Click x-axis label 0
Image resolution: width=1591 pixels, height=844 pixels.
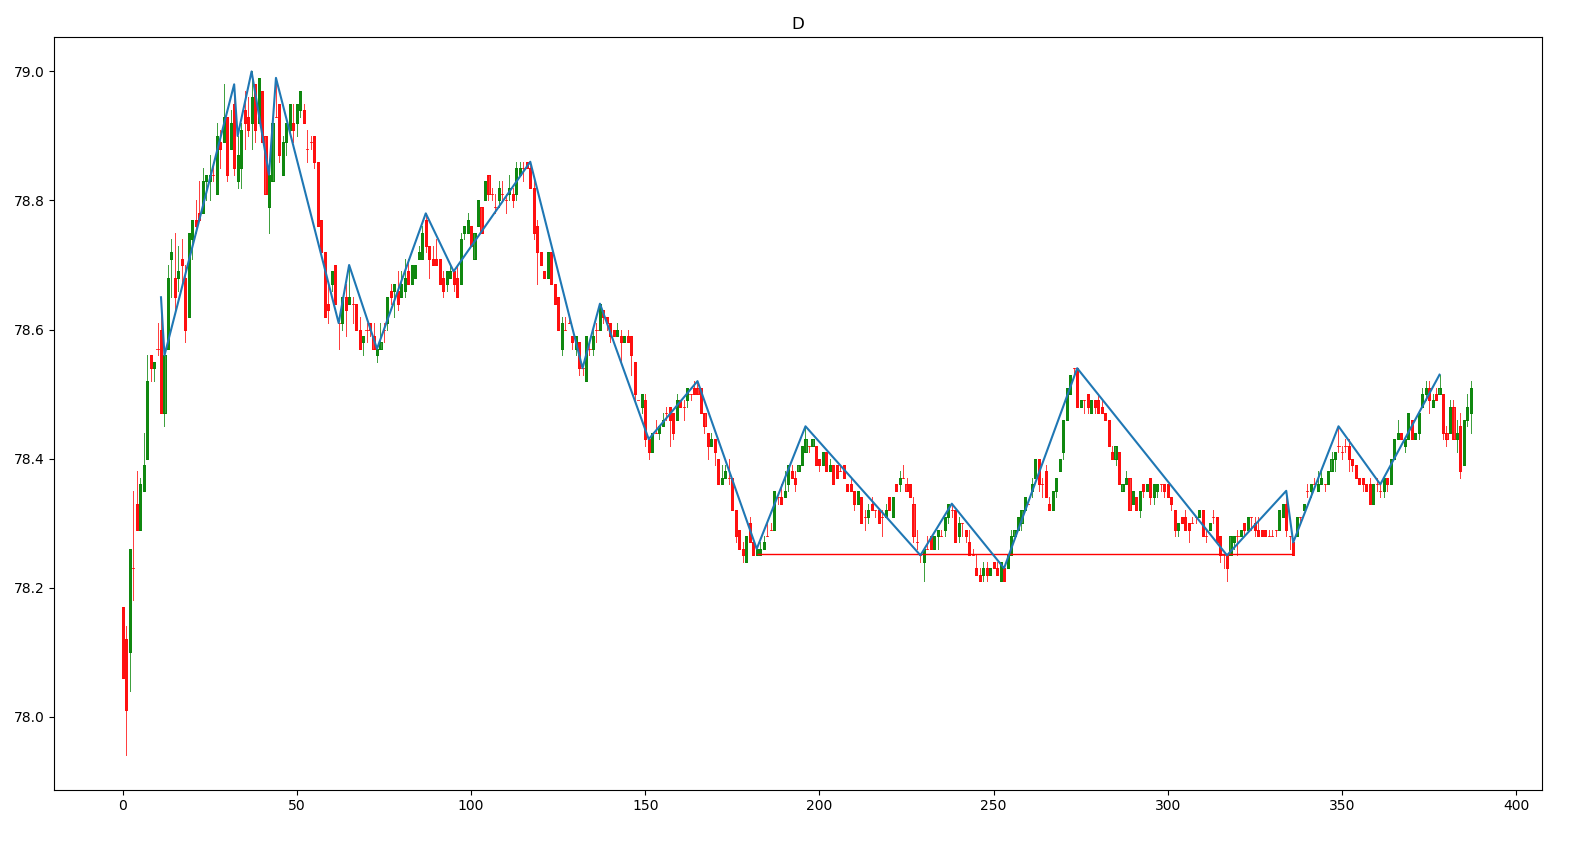[123, 805]
